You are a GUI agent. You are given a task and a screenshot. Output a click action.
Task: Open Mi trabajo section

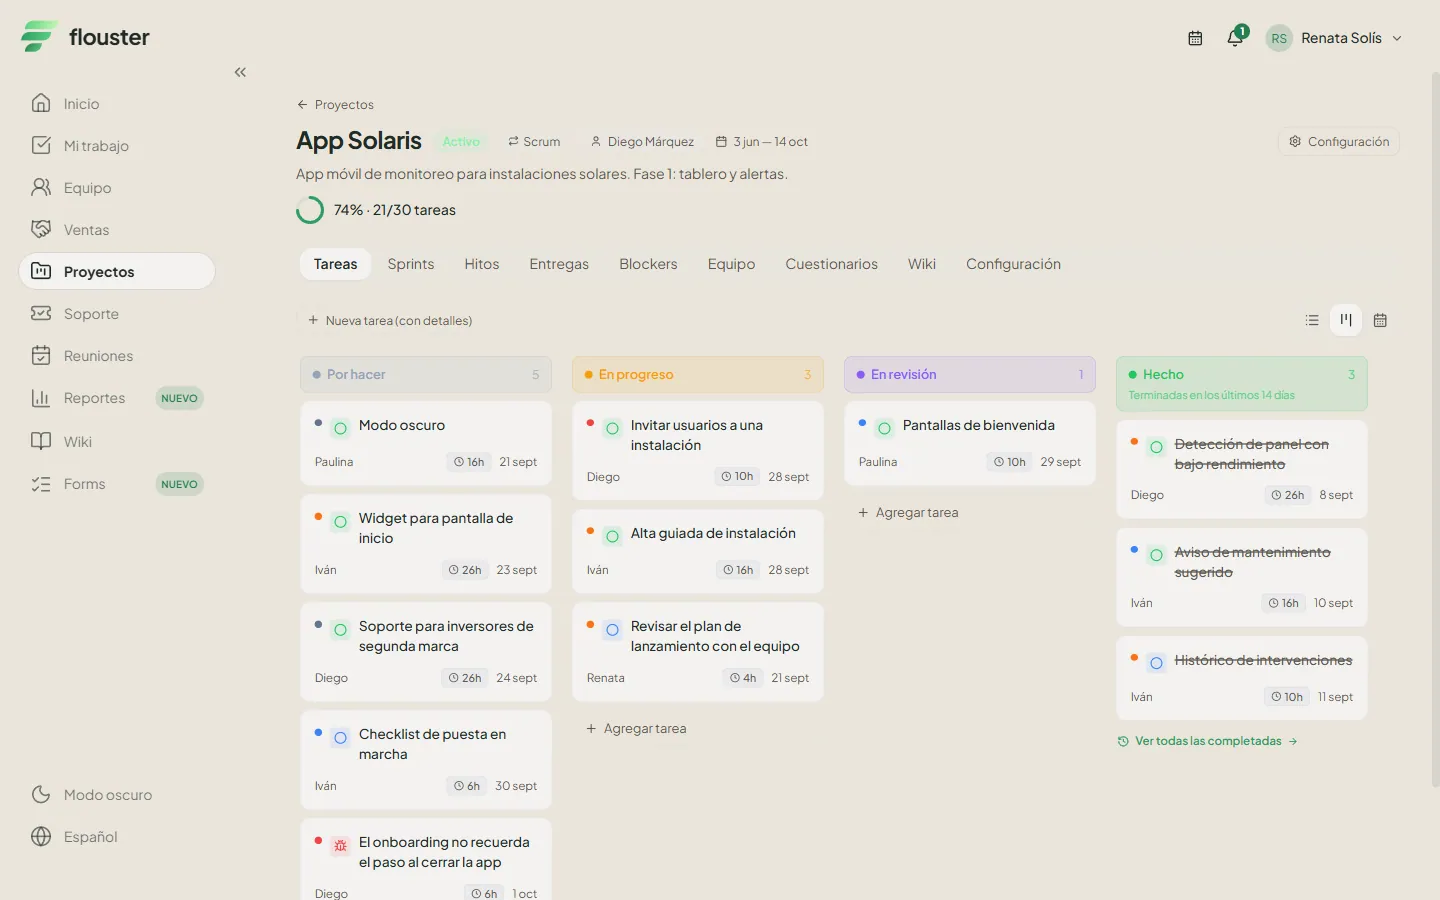point(117,146)
